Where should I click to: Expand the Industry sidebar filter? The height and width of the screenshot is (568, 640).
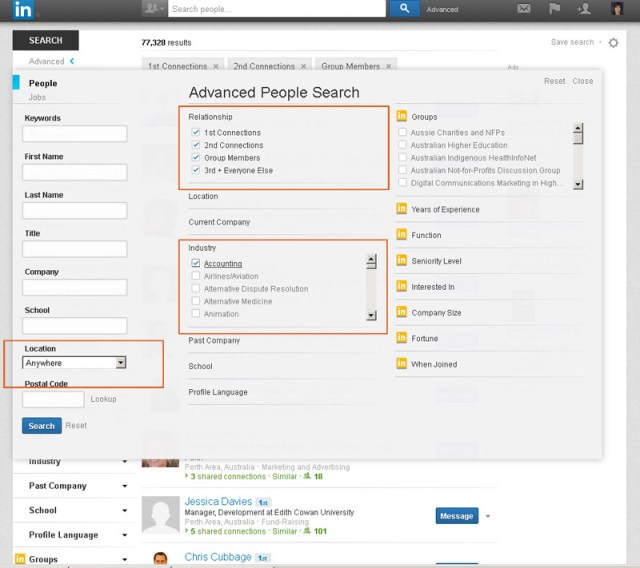(x=124, y=462)
